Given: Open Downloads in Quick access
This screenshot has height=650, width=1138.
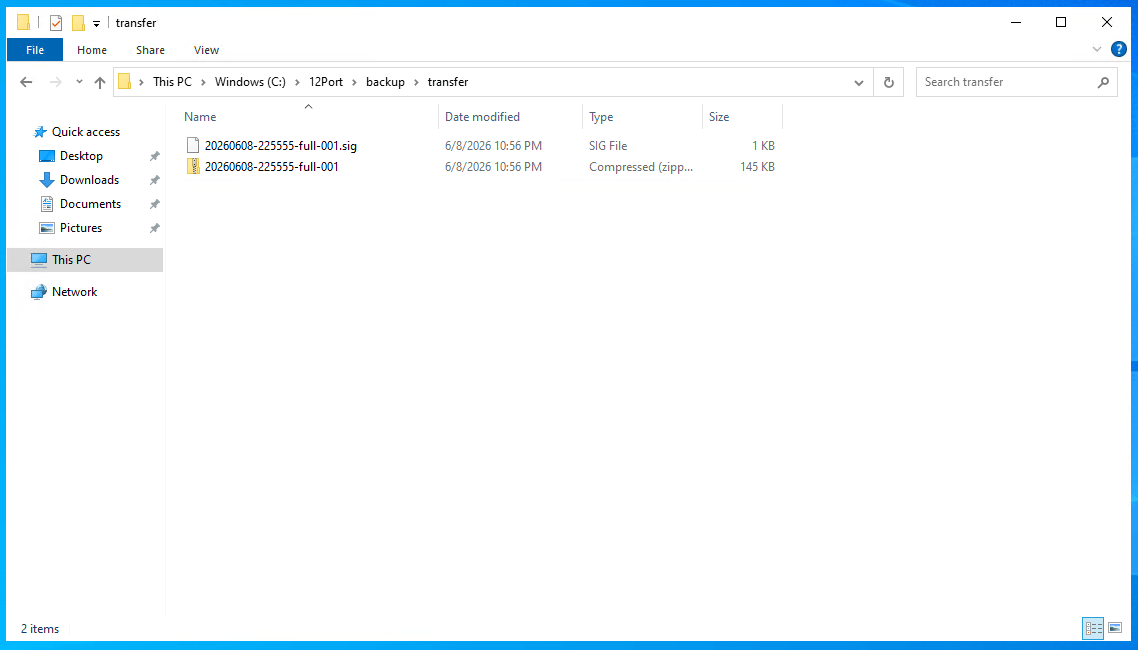Looking at the screenshot, I should pos(89,180).
